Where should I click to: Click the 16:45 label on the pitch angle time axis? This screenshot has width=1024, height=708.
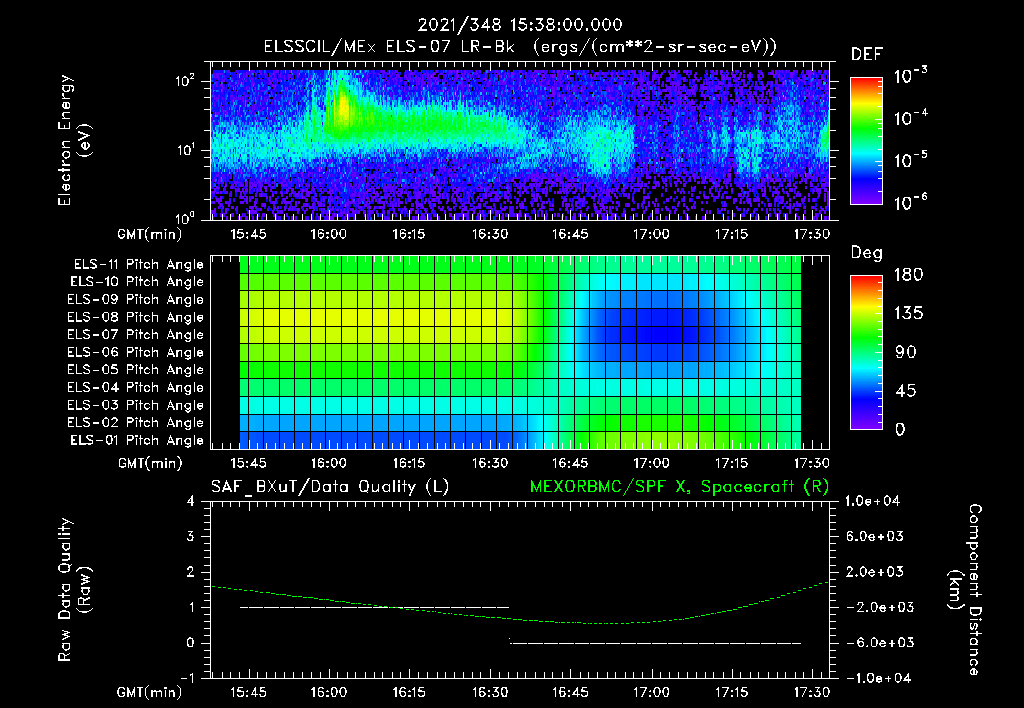(569, 464)
